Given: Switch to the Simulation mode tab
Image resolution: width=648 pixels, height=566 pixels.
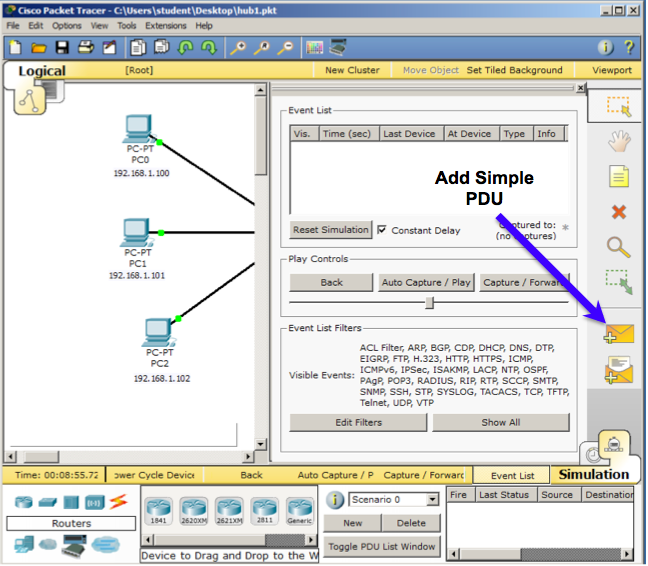Looking at the screenshot, I should click(593, 474).
